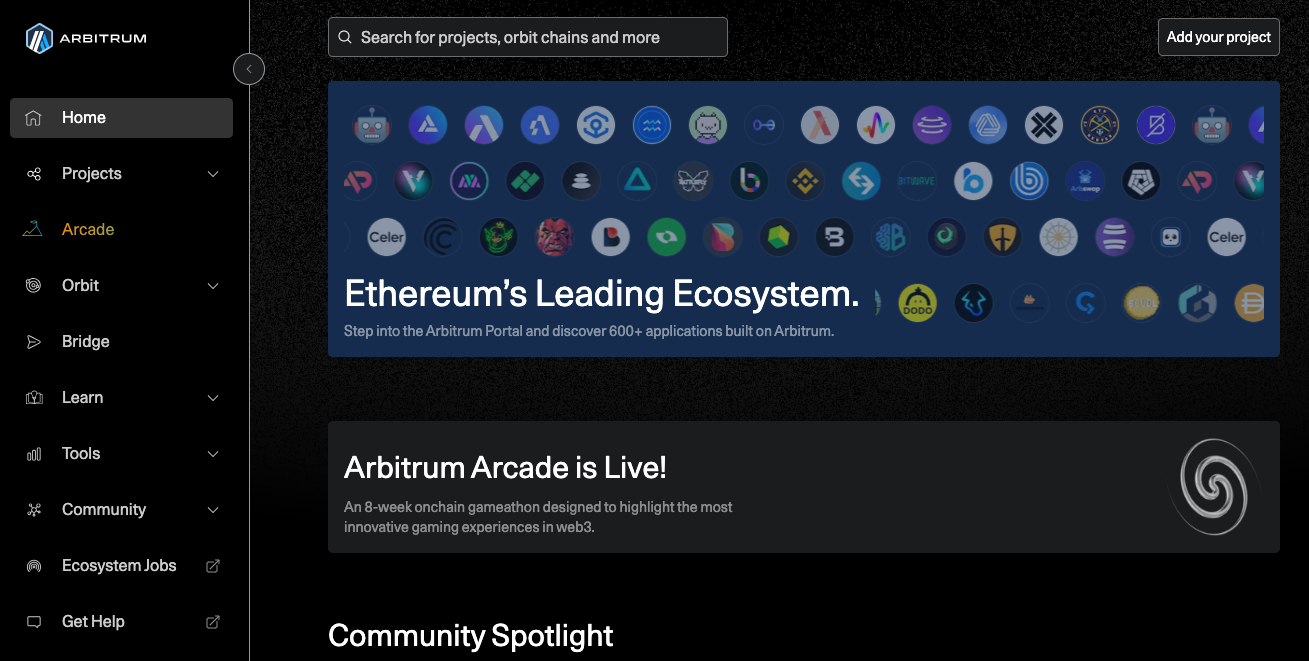Image resolution: width=1309 pixels, height=661 pixels.
Task: Open the Get Help page
Action: tap(93, 621)
